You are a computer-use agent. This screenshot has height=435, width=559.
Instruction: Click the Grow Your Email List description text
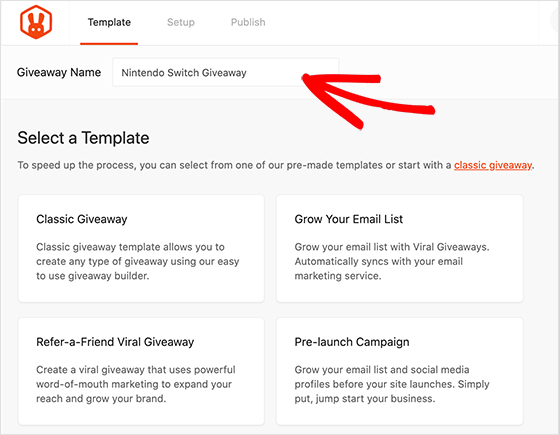tap(392, 261)
